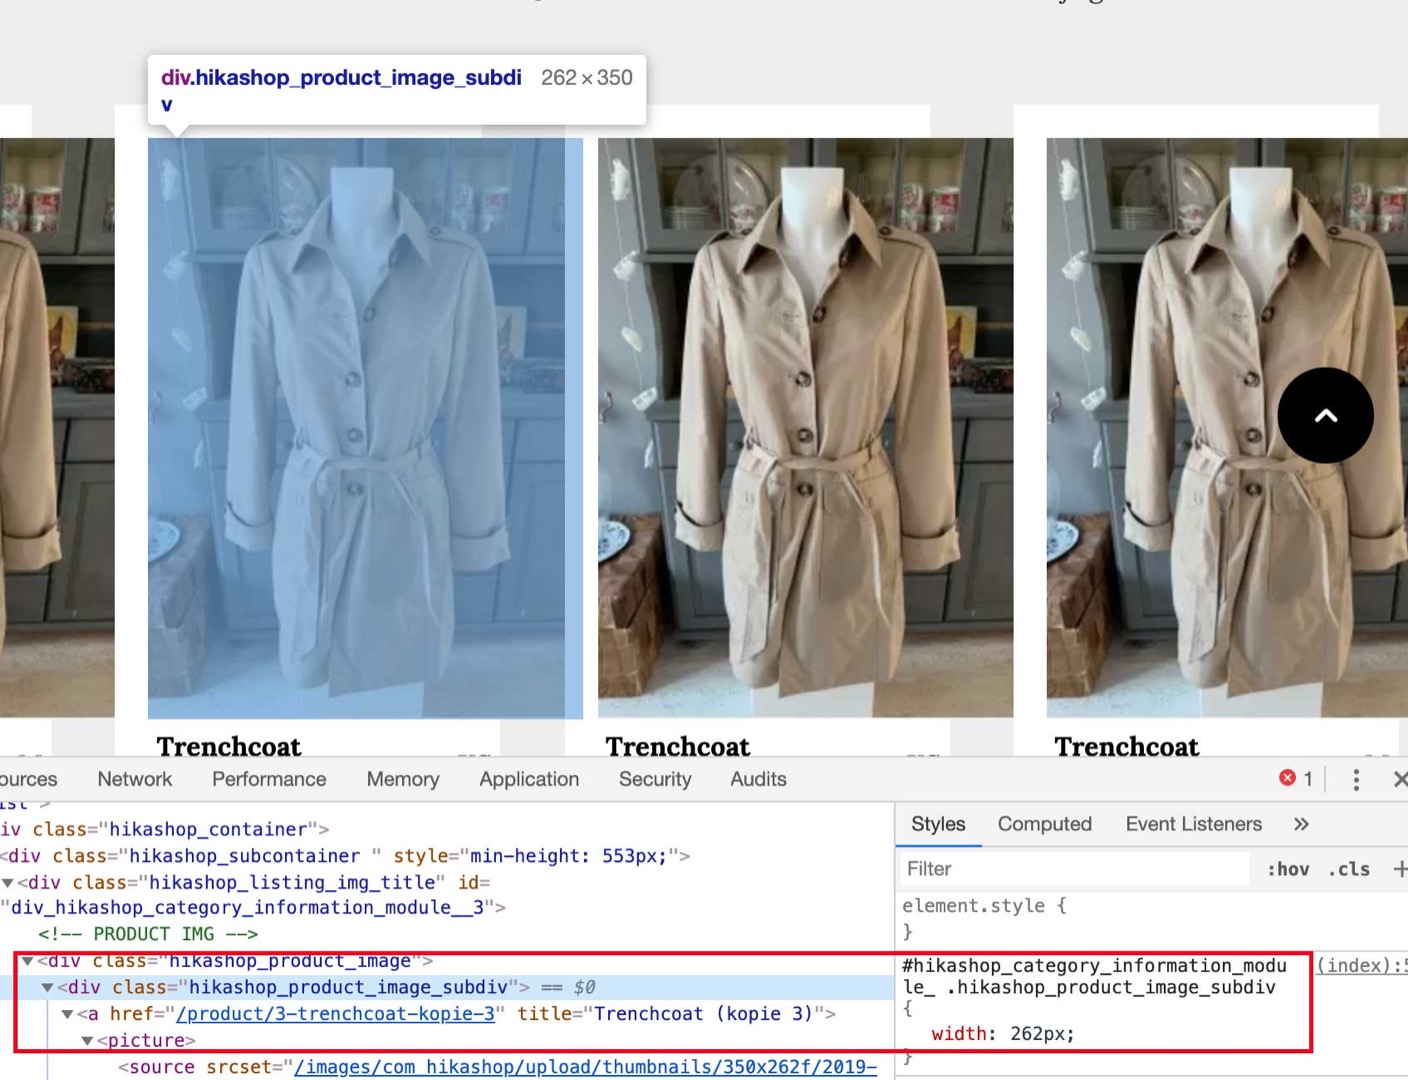
Task: Collapse the picture element node
Action: [x=88, y=1041]
